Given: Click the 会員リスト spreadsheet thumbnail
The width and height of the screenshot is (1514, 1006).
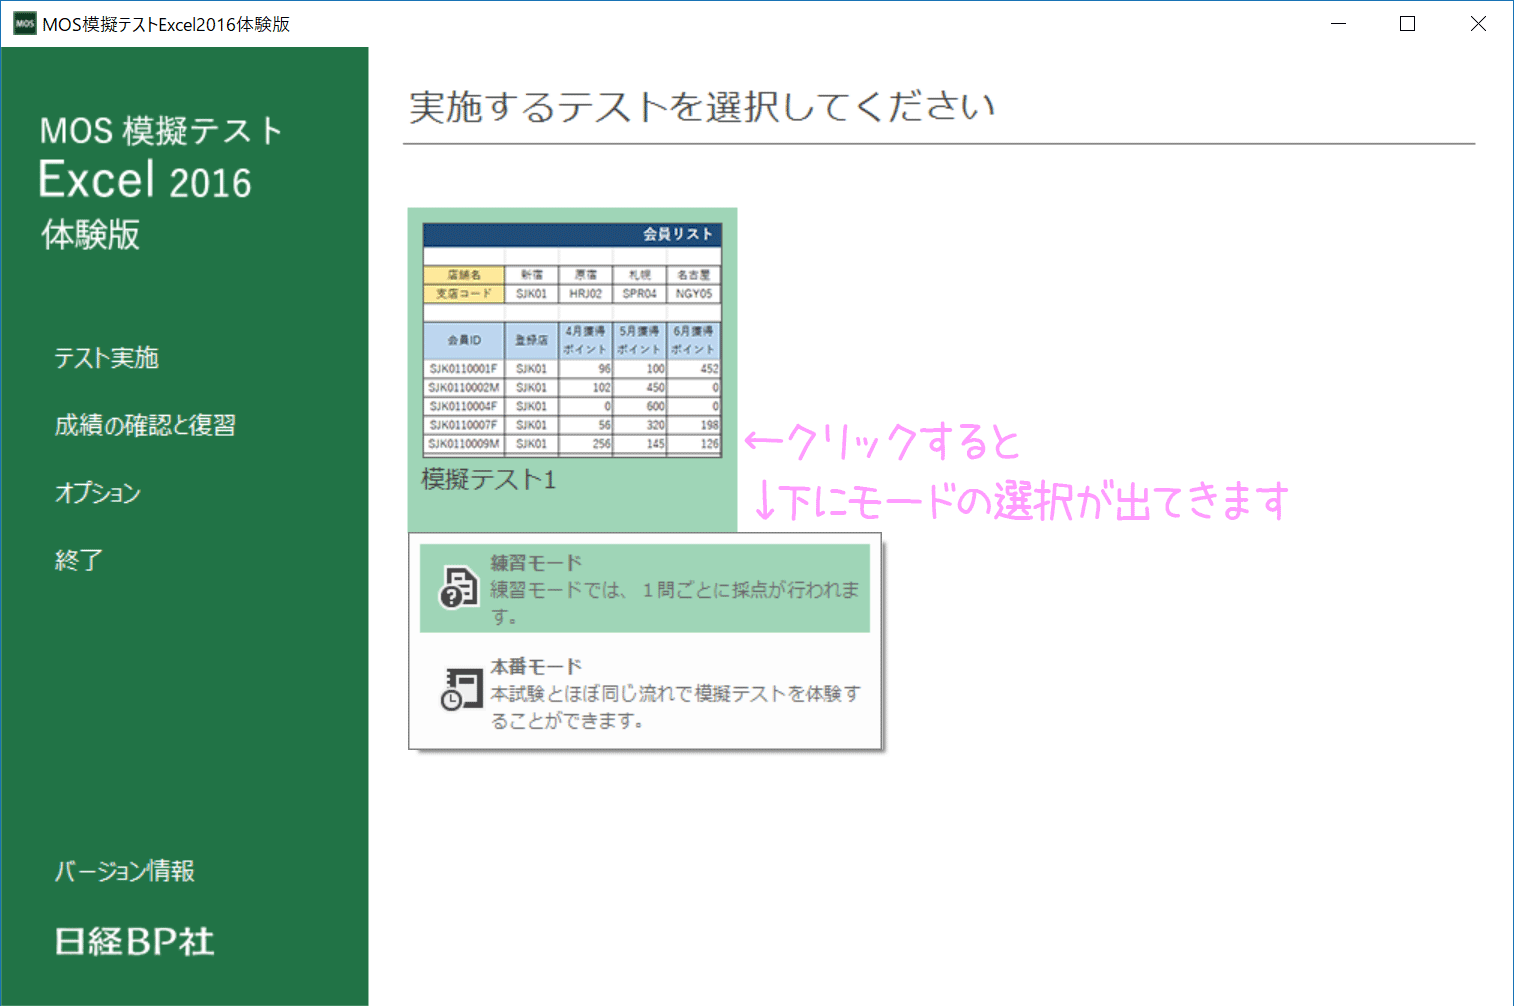Looking at the screenshot, I should 572,340.
